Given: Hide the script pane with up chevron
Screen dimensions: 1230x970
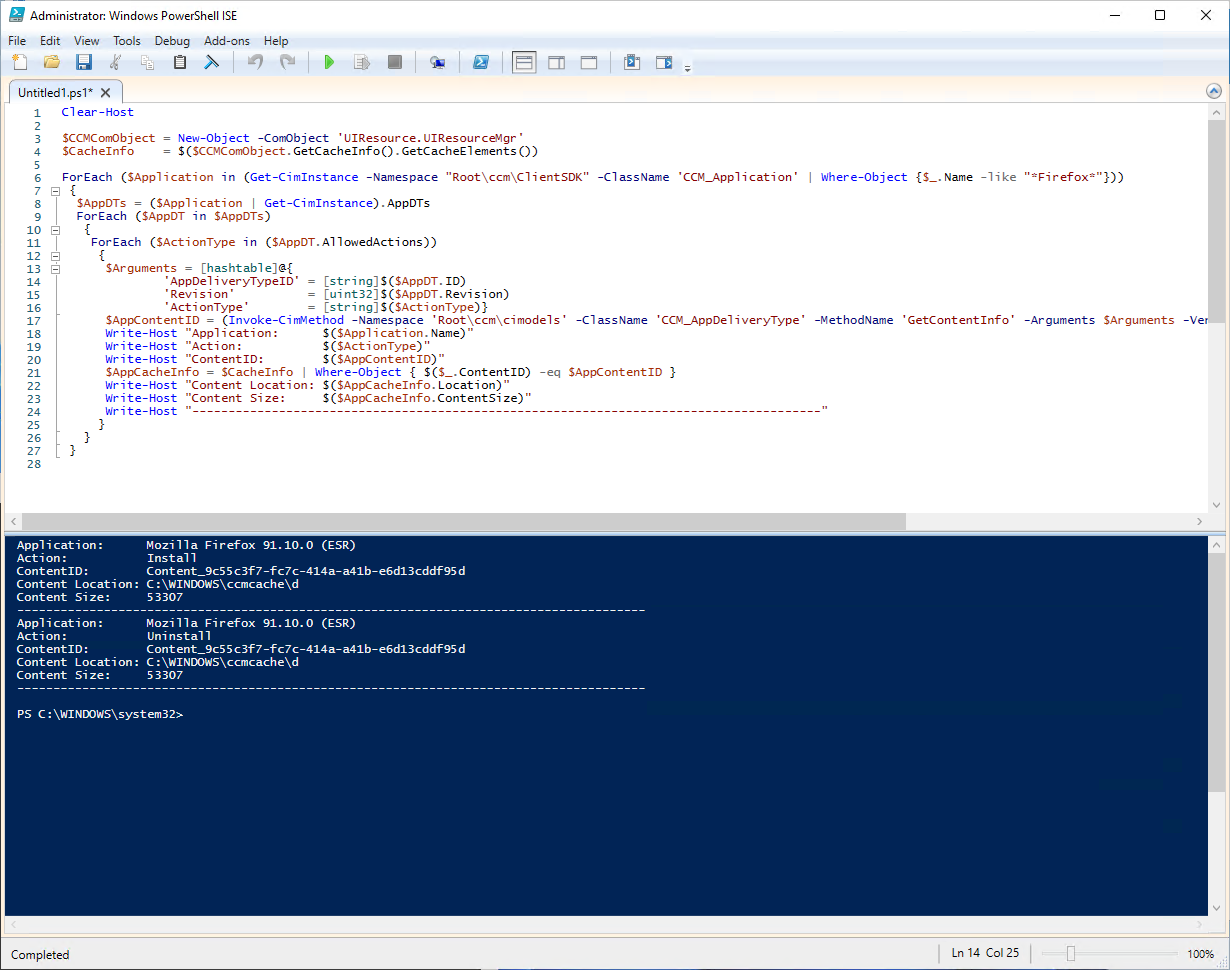Looking at the screenshot, I should (1214, 91).
